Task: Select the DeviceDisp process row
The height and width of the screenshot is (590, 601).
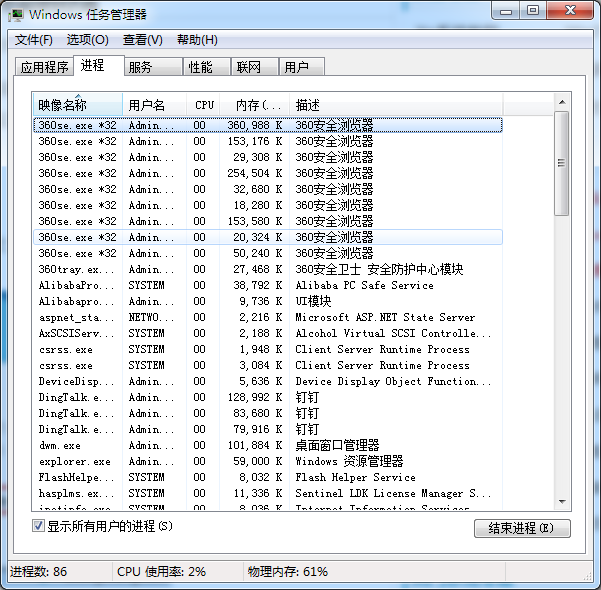Action: [268, 381]
